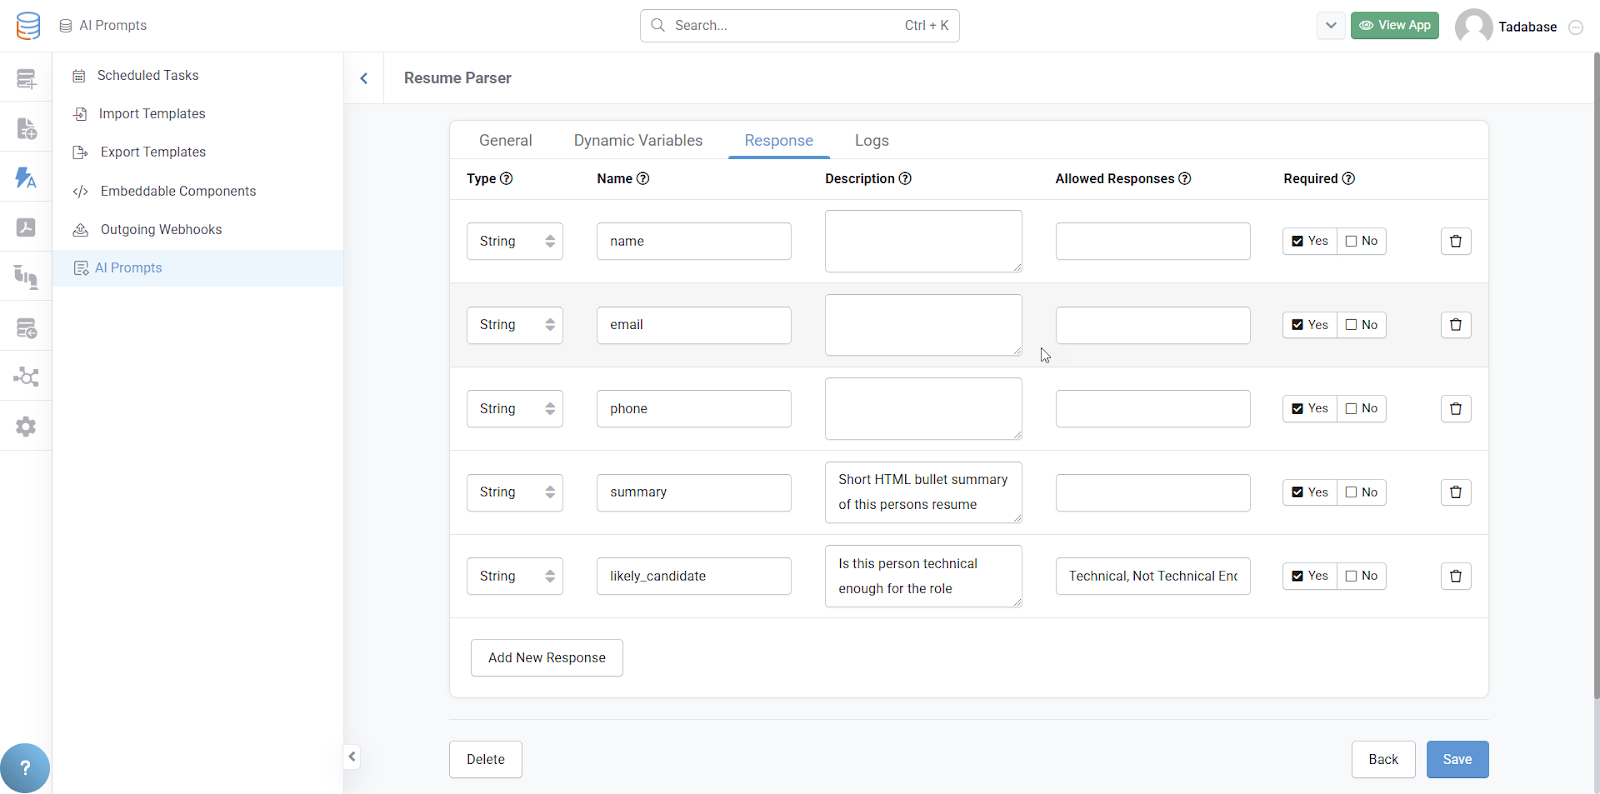Set email row Required to No
This screenshot has height=794, width=1600.
pos(1361,325)
